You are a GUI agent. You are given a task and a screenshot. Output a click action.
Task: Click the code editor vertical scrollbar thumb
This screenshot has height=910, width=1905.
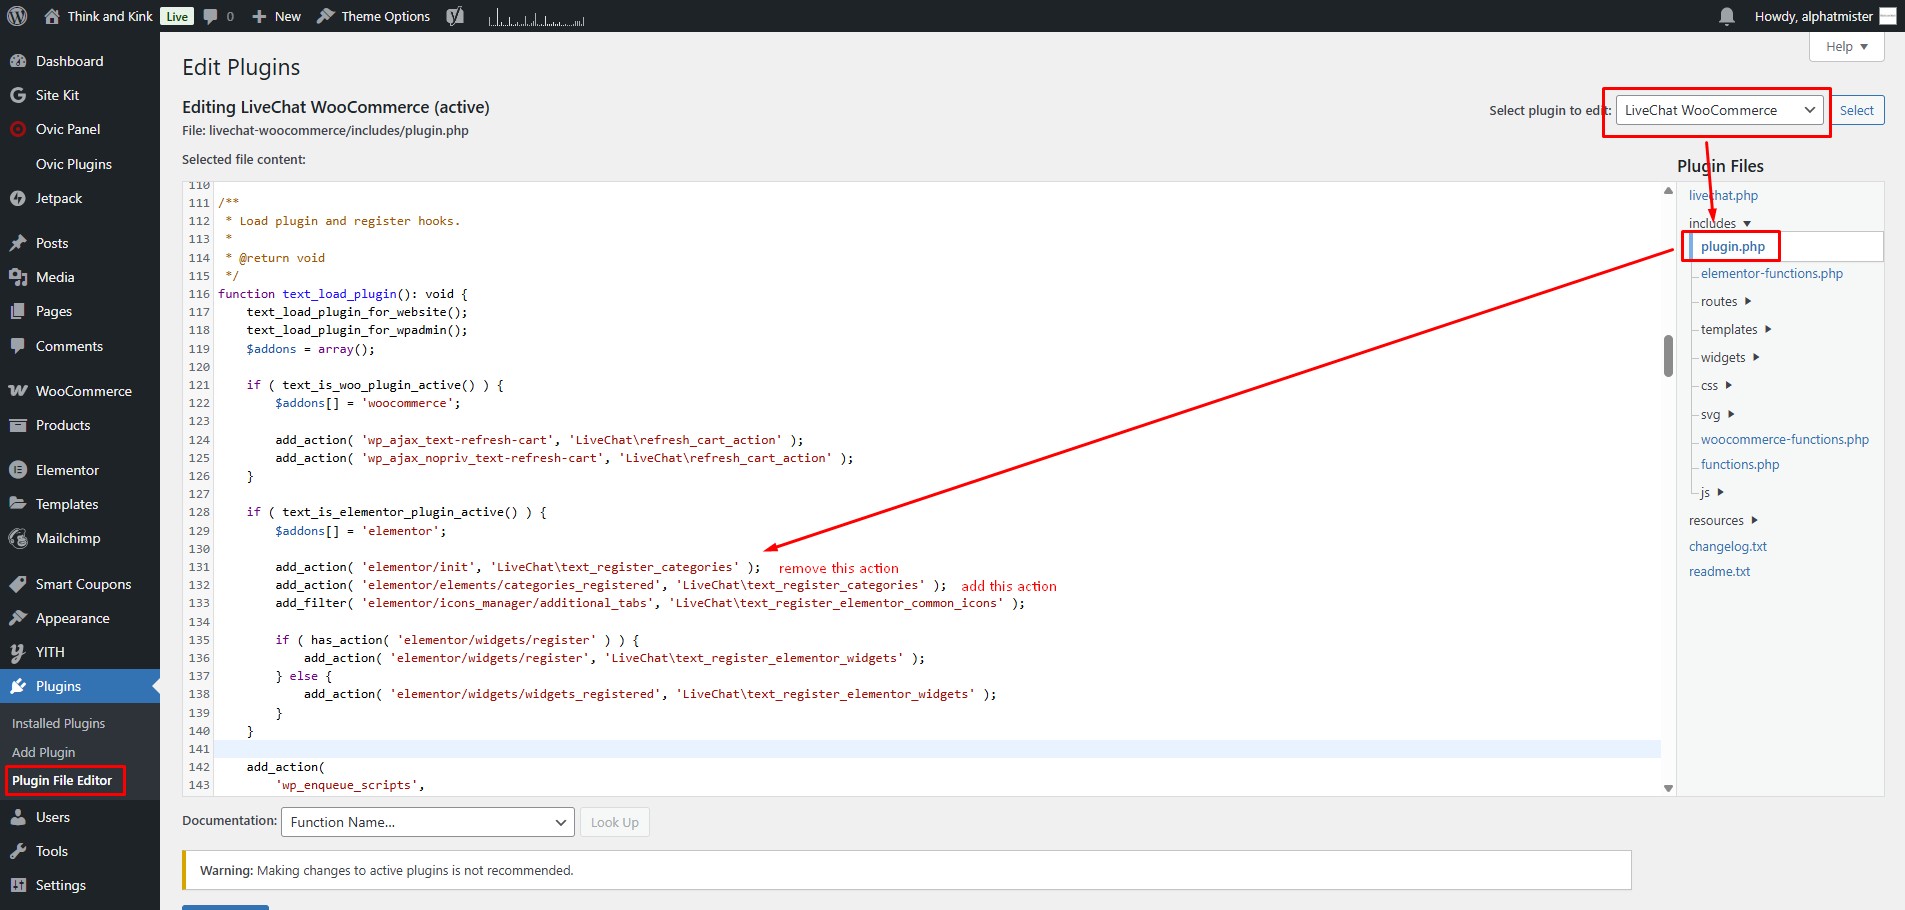pyautogui.click(x=1668, y=355)
